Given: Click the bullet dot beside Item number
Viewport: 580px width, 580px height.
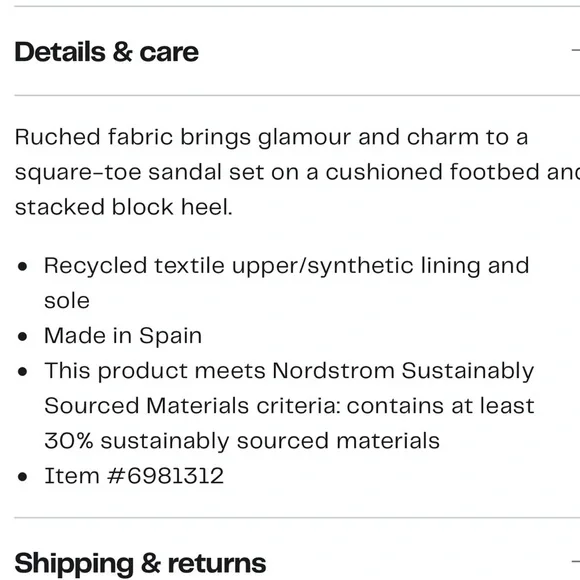Looking at the screenshot, I should point(23,477).
